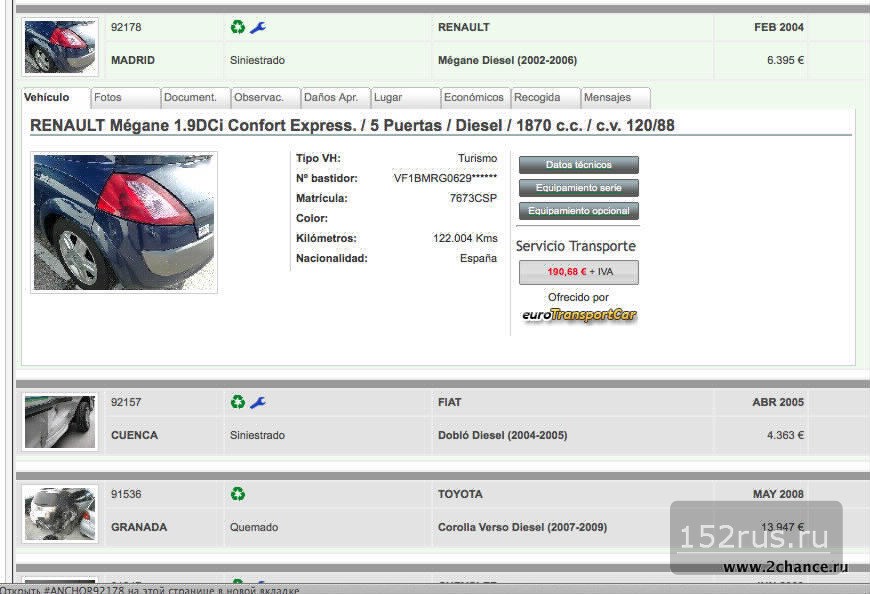The image size is (870, 594).
Task: Click Siniestrado status in Fiat row
Action: coord(257,435)
